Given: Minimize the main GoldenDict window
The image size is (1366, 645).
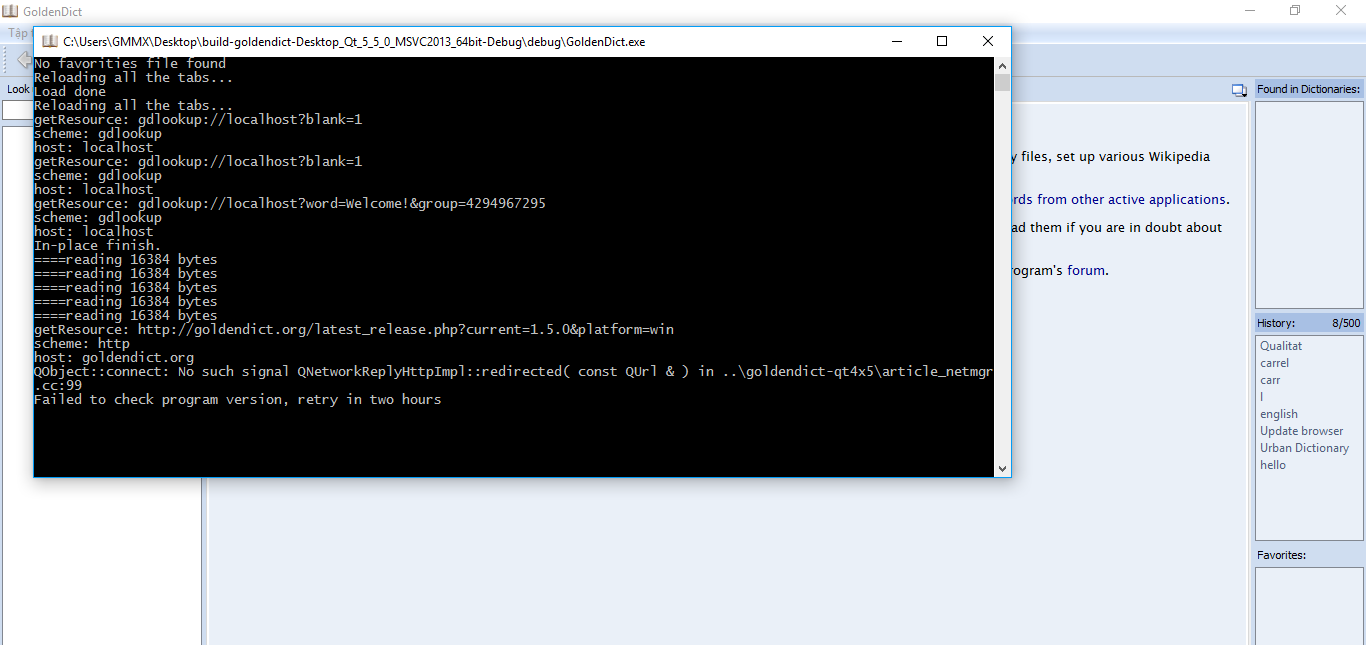Looking at the screenshot, I should 1249,10.
